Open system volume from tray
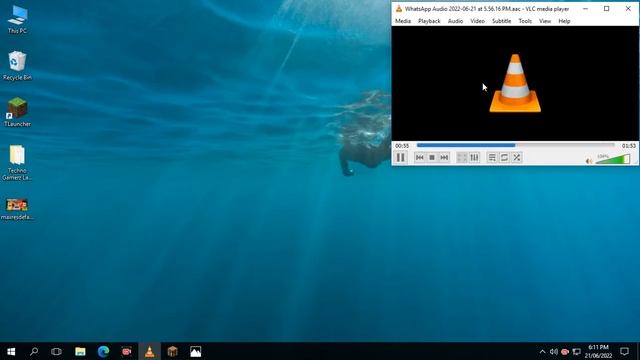Screen dimensions: 640x360 coord(553,351)
